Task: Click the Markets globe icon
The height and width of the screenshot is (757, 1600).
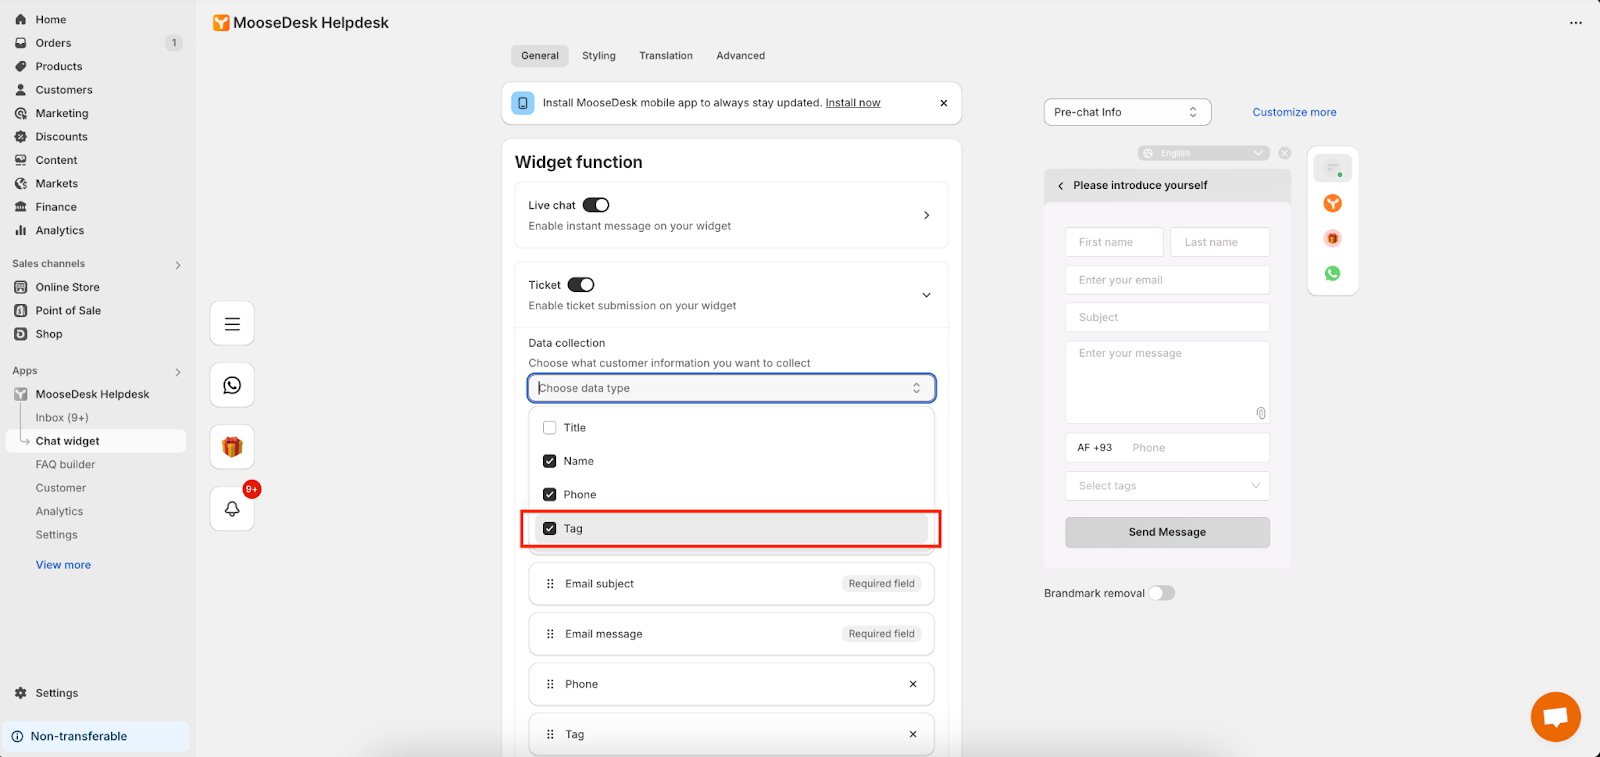Action: pyautogui.click(x=21, y=184)
